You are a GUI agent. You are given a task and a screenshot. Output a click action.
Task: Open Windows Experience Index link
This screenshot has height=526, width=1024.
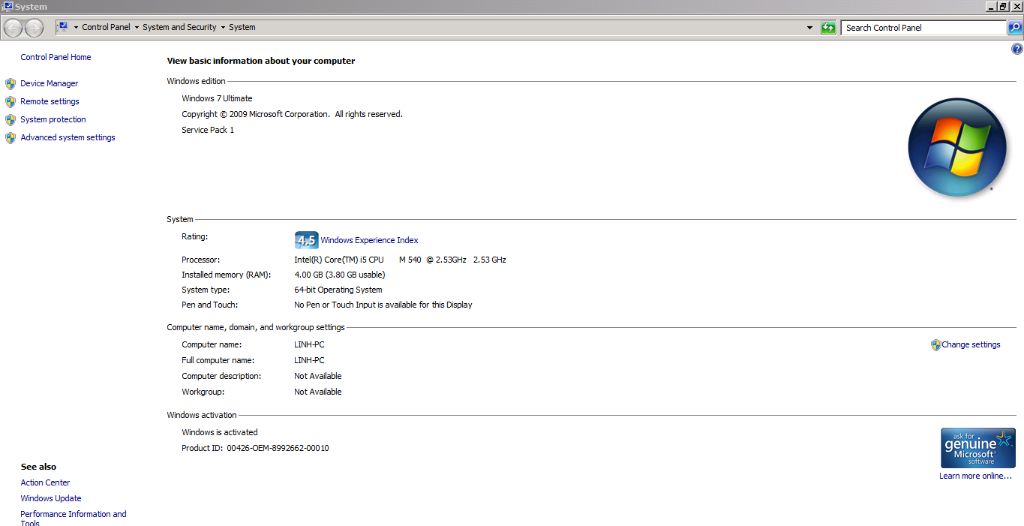[x=369, y=240]
